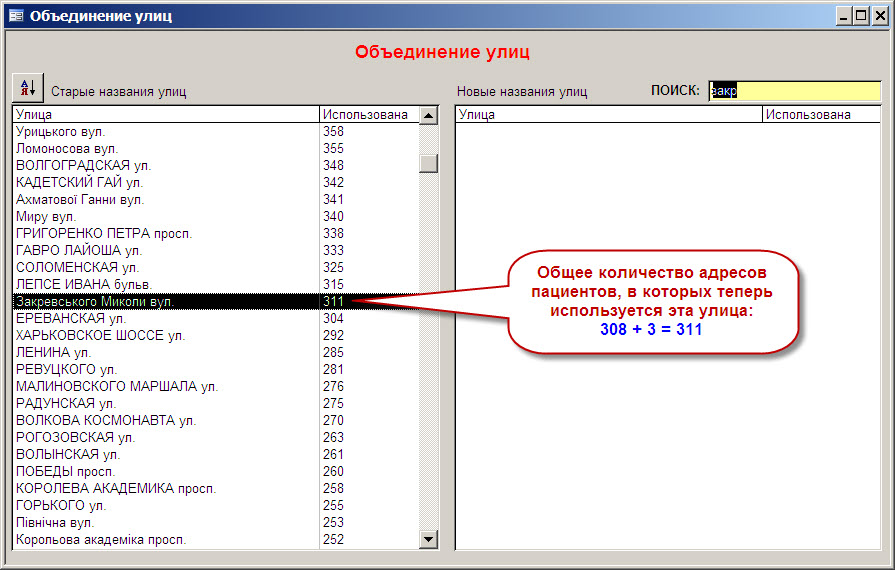895x570 pixels.
Task: Select row 'МАЛИНОВСКОГО МАРШАЛА ул.'
Action: (216, 386)
